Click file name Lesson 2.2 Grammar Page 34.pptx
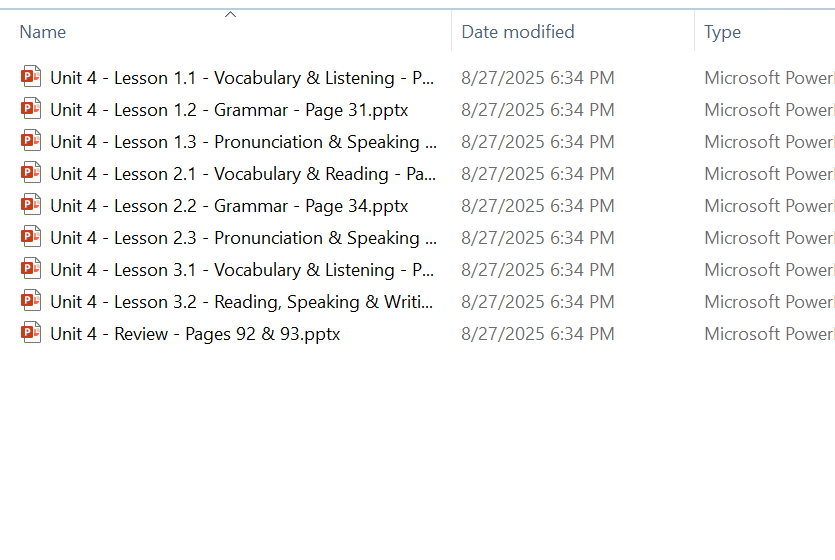 [x=229, y=205]
